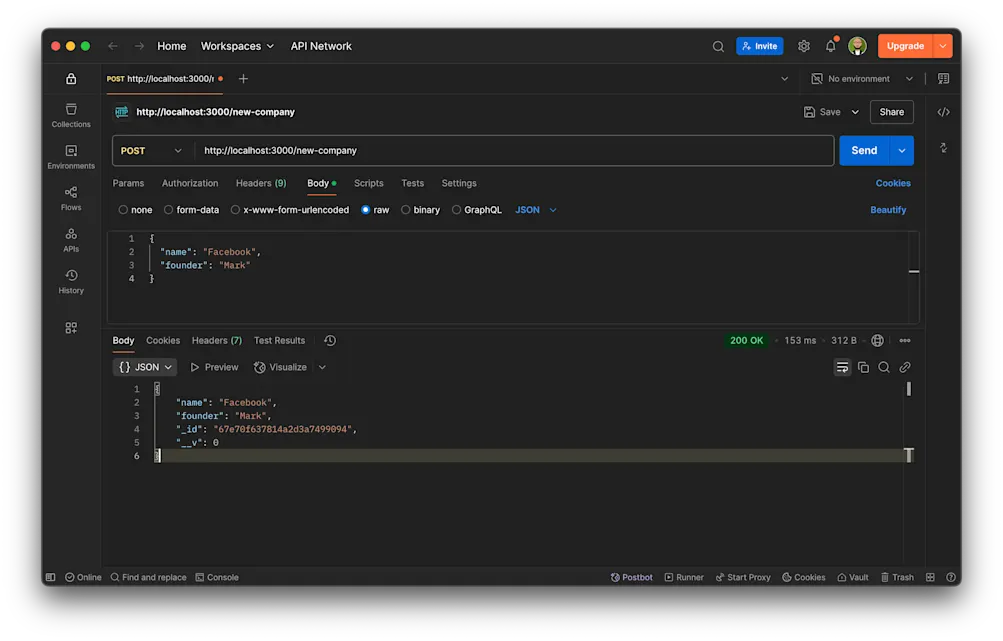The height and width of the screenshot is (641, 1003).
Task: Open settings gear icon
Action: click(x=803, y=46)
